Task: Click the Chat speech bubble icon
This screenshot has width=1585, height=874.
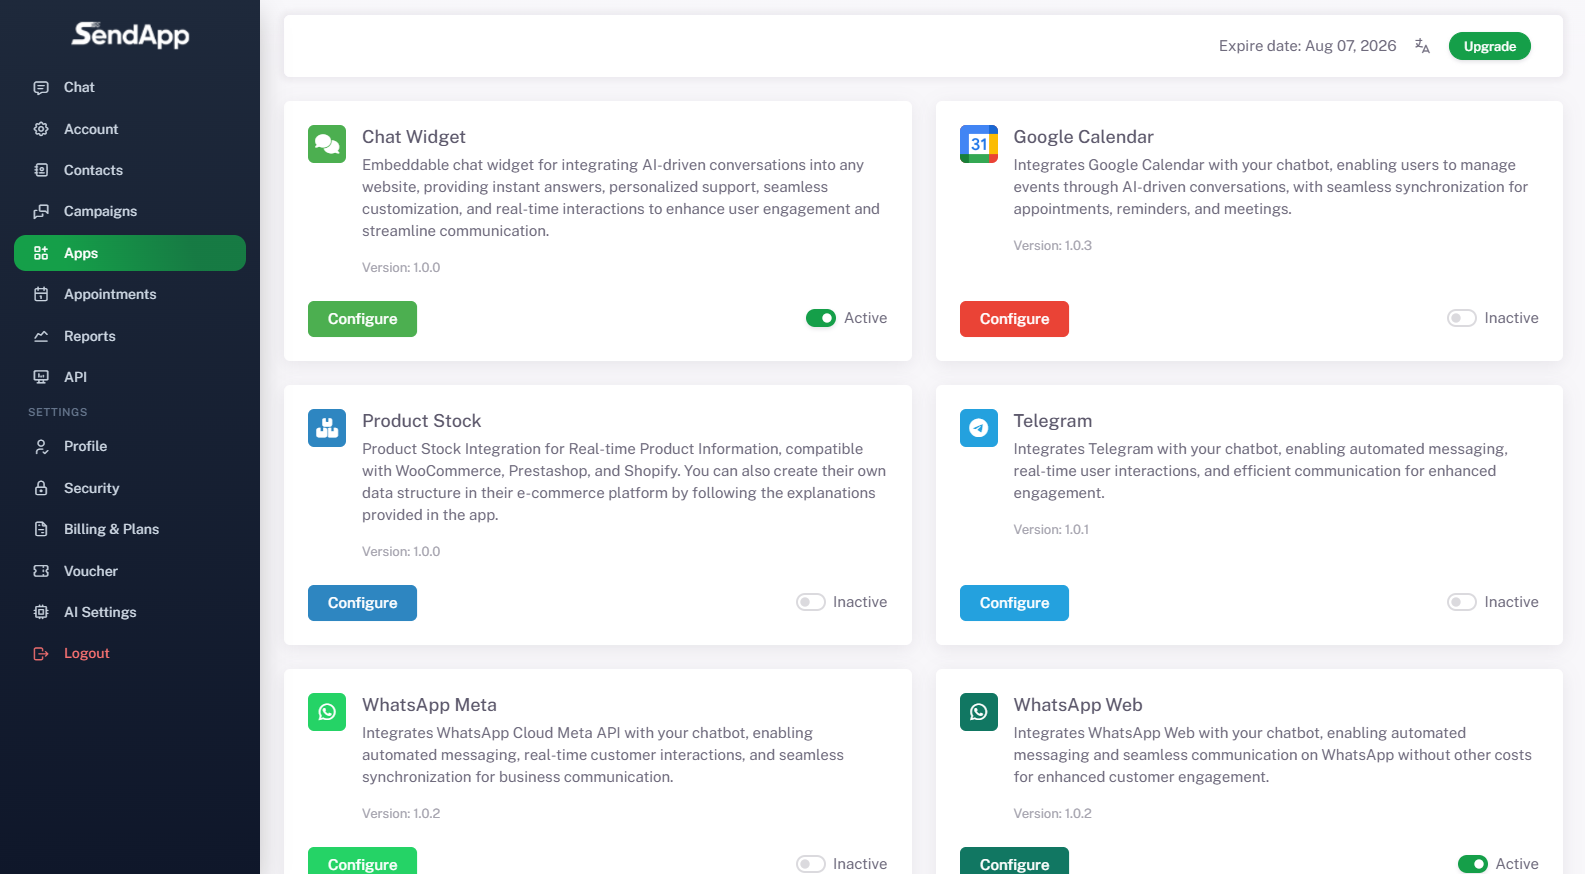Action: point(41,88)
